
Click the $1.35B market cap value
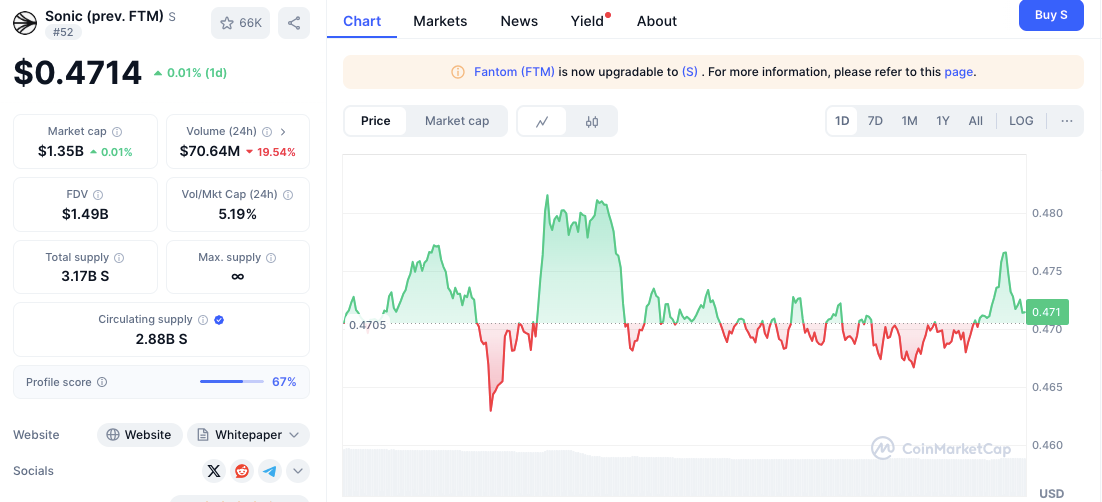tap(61, 151)
